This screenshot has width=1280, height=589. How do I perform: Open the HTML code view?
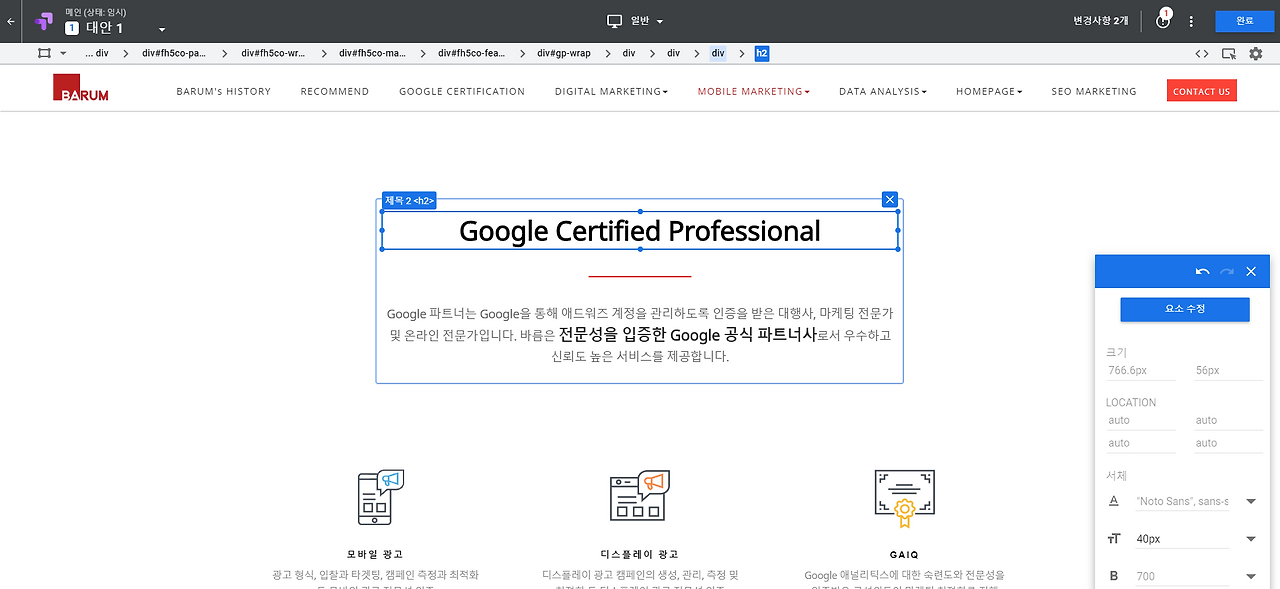[1202, 53]
